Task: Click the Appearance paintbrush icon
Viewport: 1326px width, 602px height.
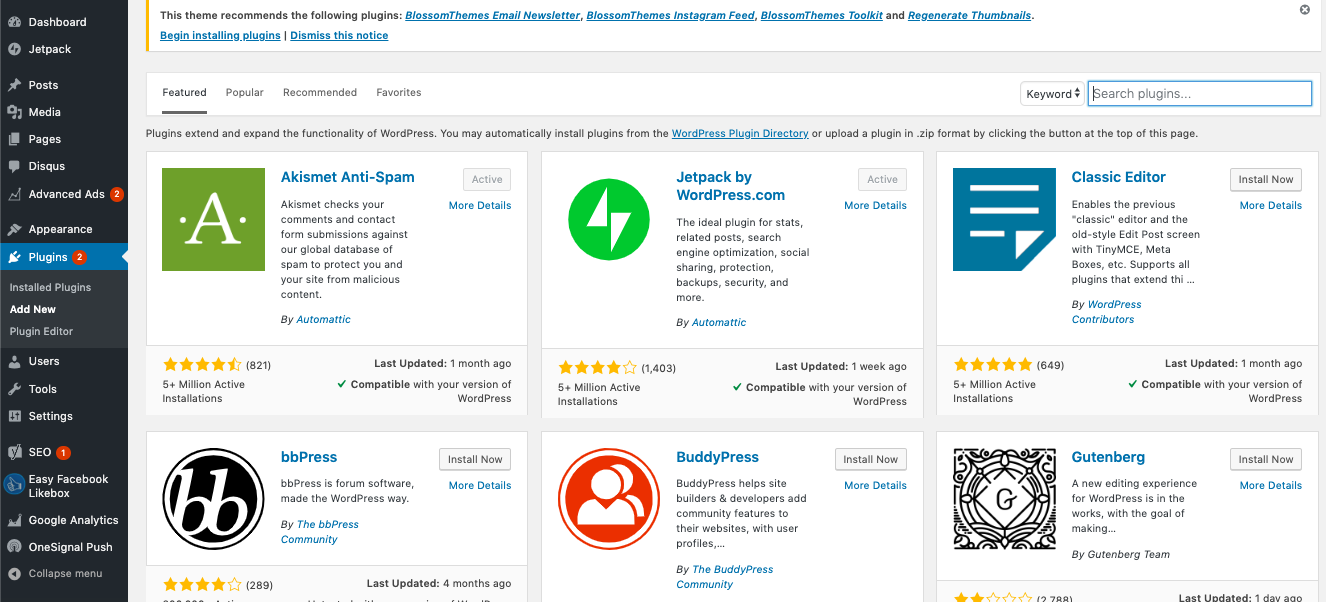Action: (14, 229)
